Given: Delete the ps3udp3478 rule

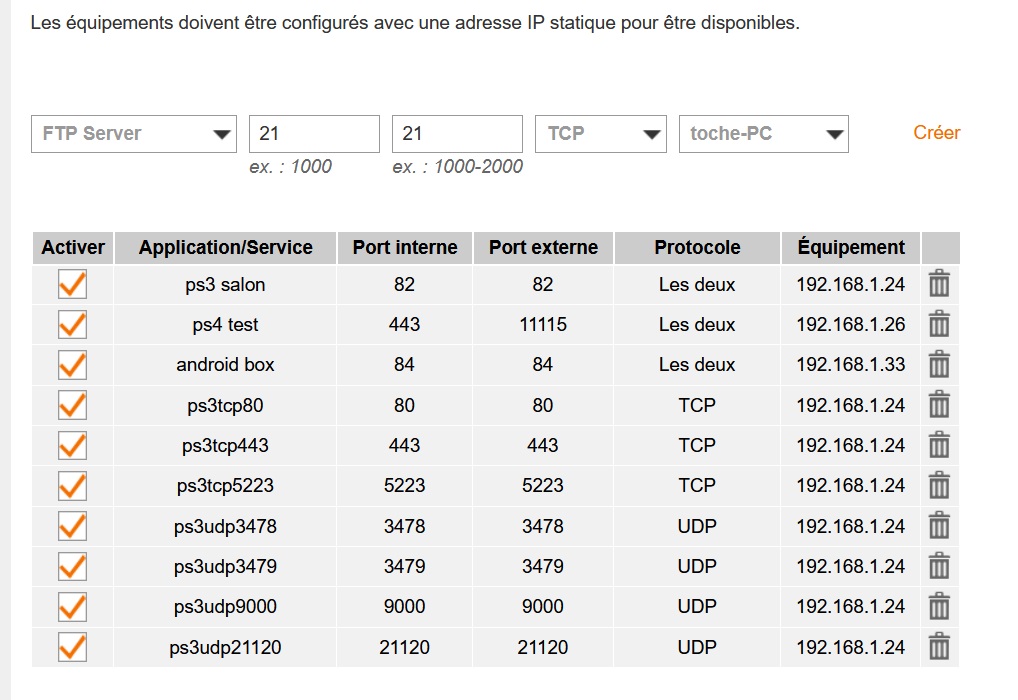Looking at the screenshot, I should click(939, 526).
